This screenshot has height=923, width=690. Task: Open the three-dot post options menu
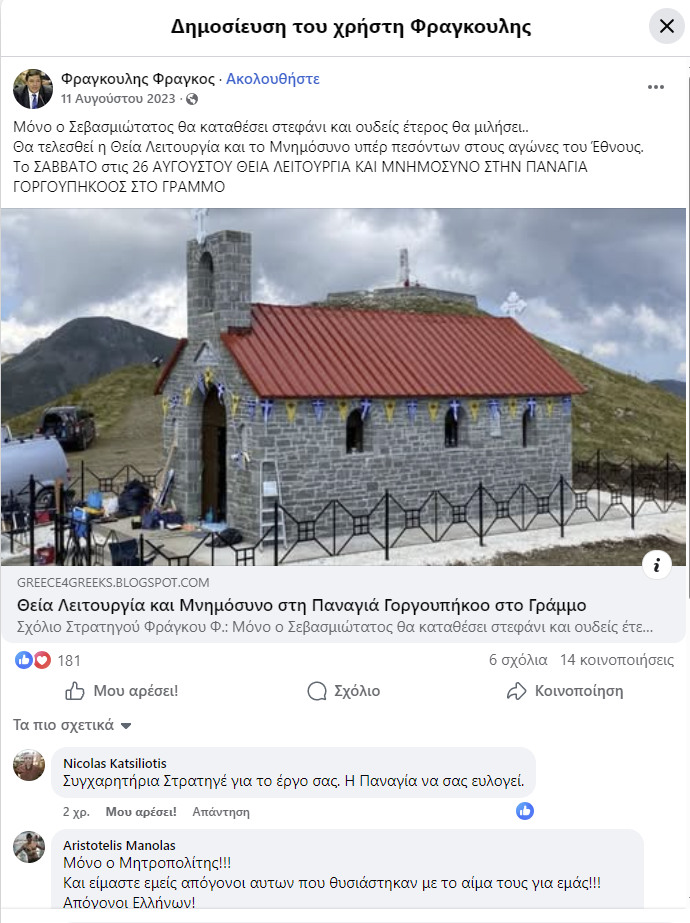point(655,87)
